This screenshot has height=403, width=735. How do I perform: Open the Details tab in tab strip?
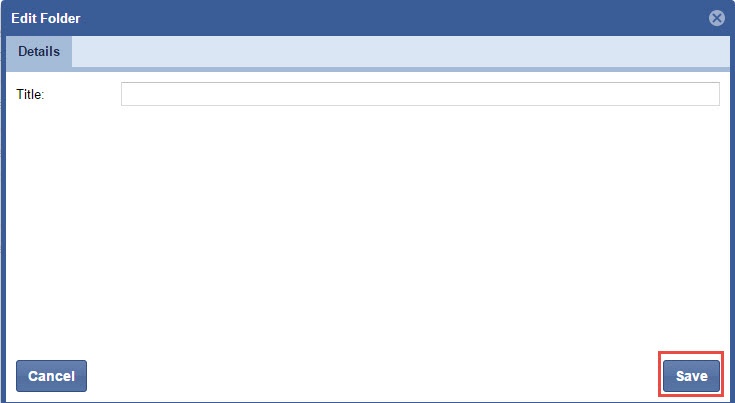[x=39, y=52]
